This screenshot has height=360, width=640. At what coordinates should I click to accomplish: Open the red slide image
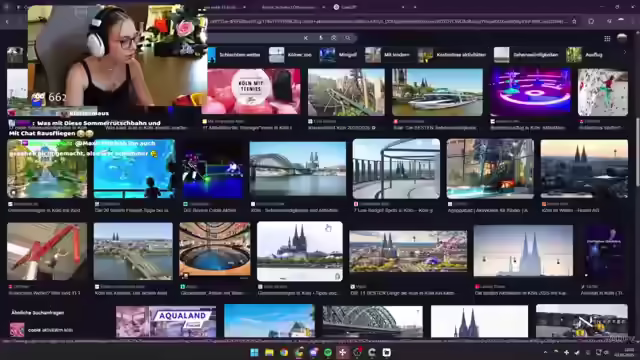47,251
